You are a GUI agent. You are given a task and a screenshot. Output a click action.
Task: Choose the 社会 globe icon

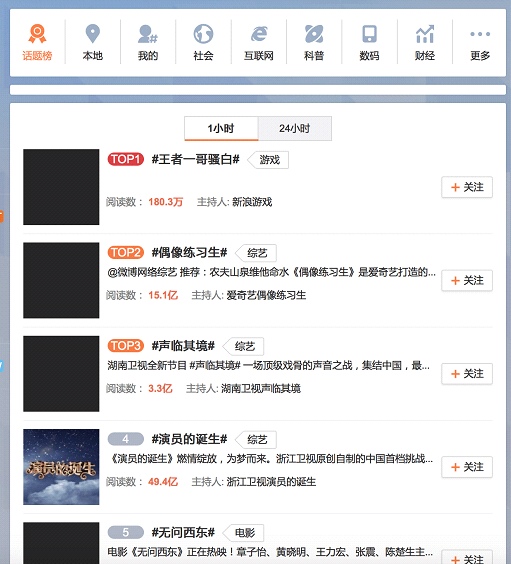coord(203,34)
